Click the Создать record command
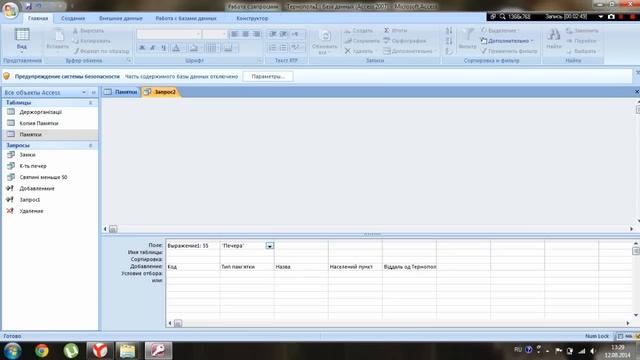The height and width of the screenshot is (360, 640). click(x=358, y=31)
